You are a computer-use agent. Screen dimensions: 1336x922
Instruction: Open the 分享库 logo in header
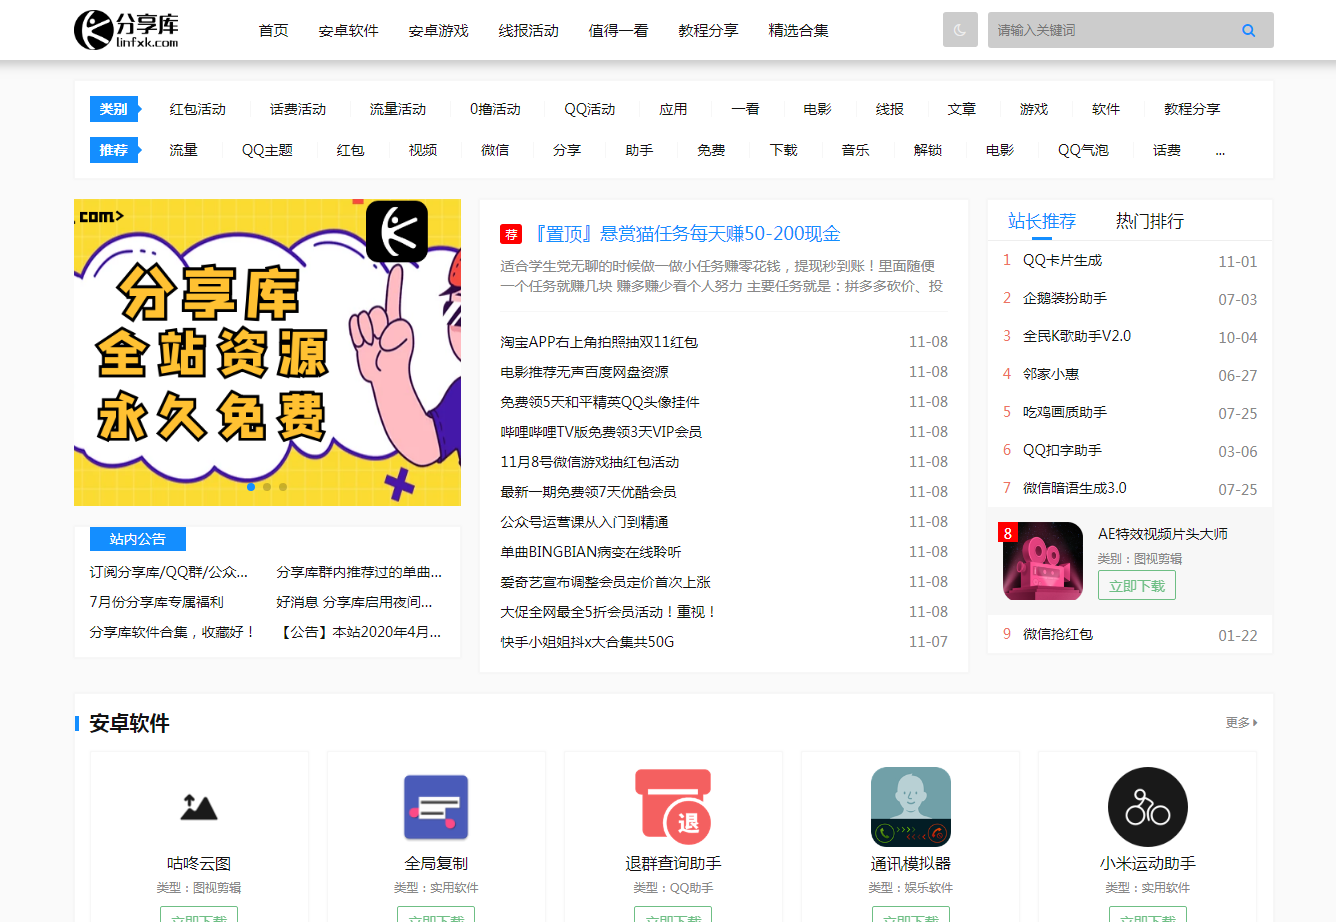point(127,30)
